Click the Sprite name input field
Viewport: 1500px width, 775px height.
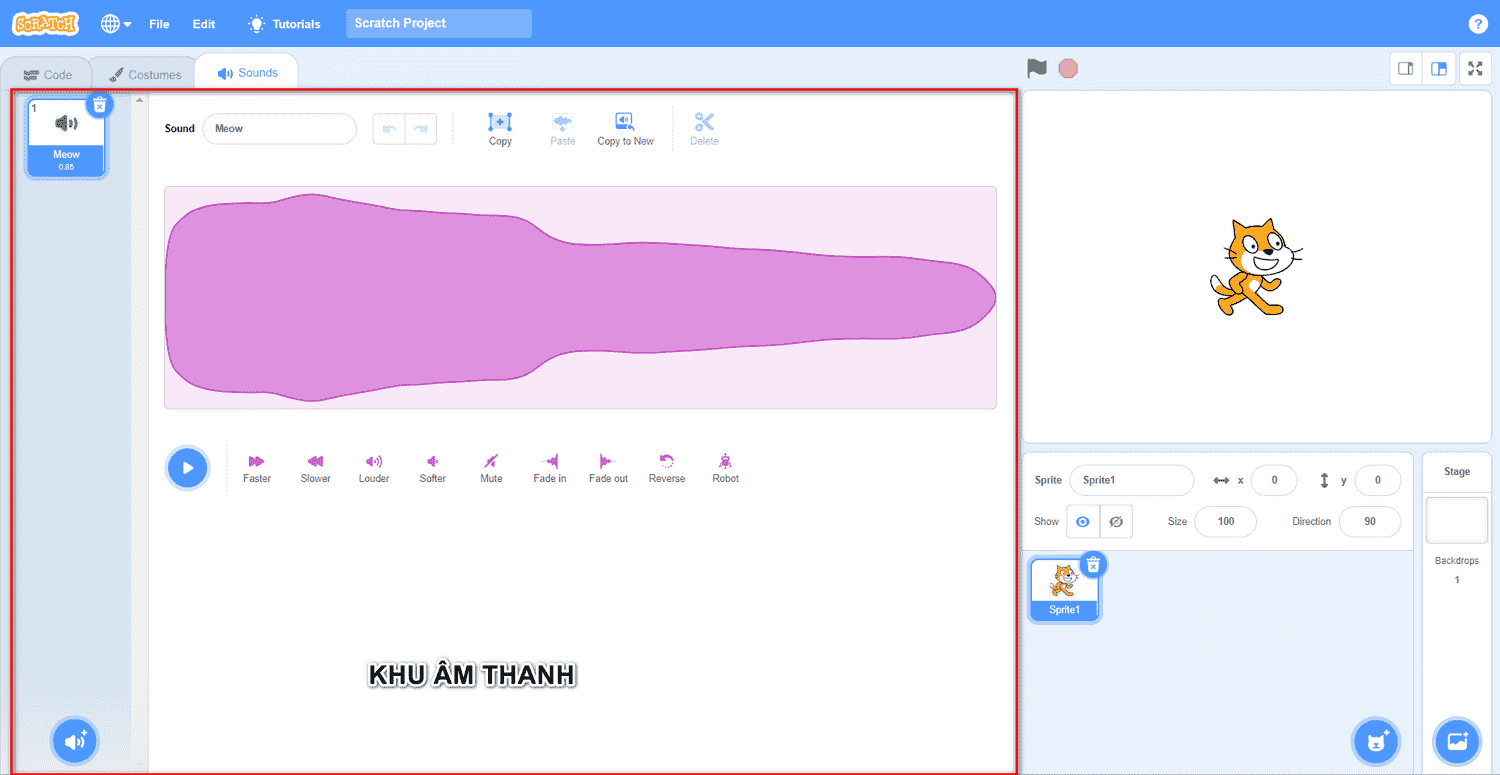point(1131,480)
